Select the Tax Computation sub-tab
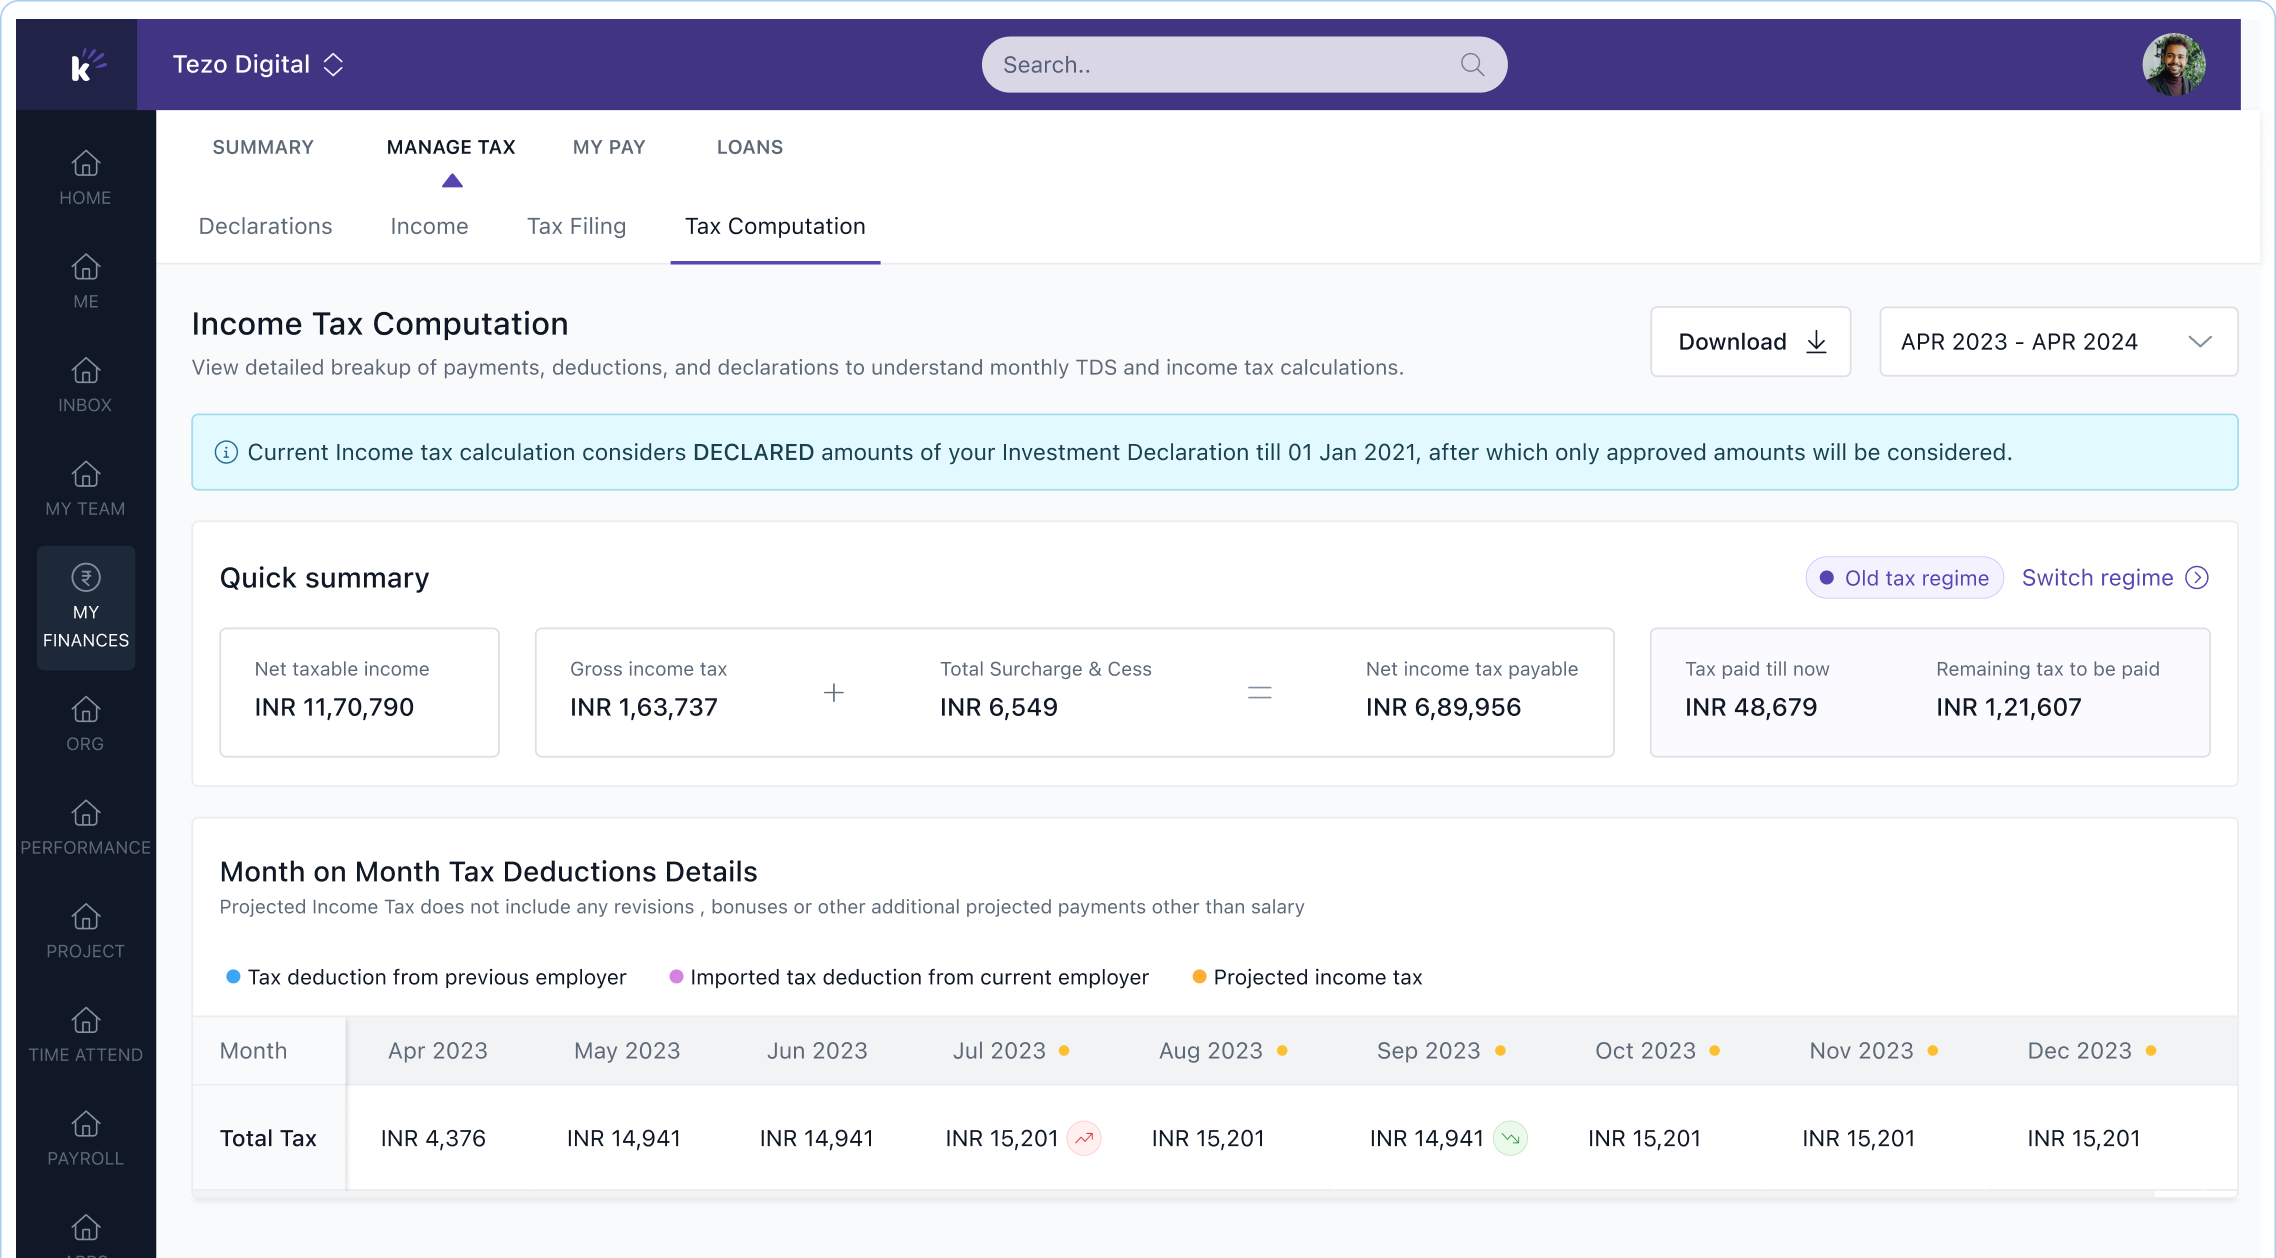The image size is (2276, 1258). (x=775, y=226)
